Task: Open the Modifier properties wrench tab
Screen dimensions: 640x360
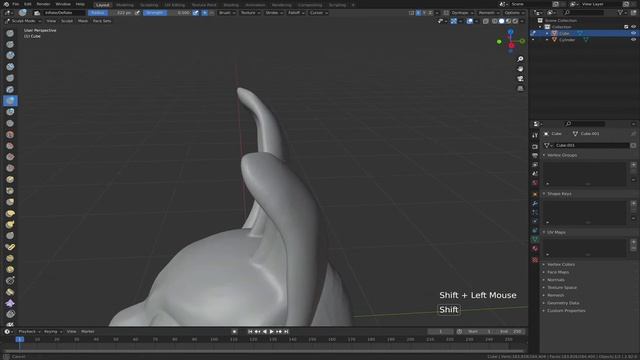Action: [535, 203]
